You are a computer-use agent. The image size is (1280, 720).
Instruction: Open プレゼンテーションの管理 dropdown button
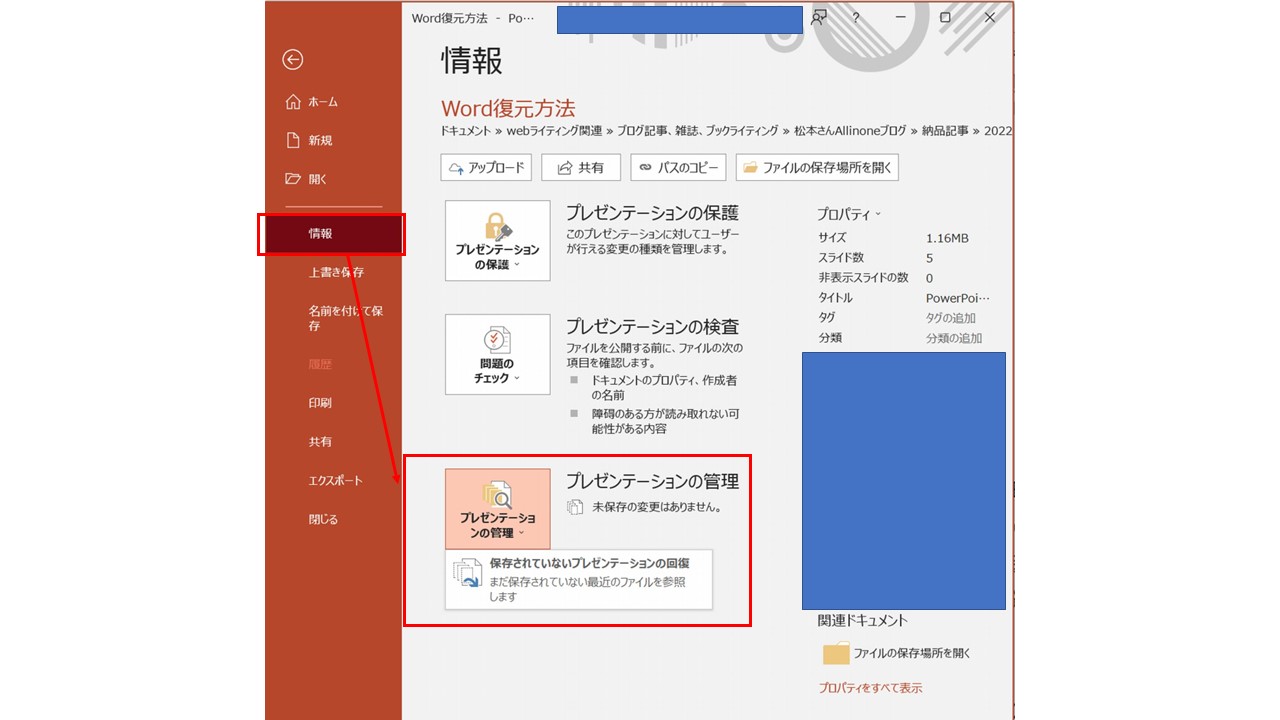point(497,508)
